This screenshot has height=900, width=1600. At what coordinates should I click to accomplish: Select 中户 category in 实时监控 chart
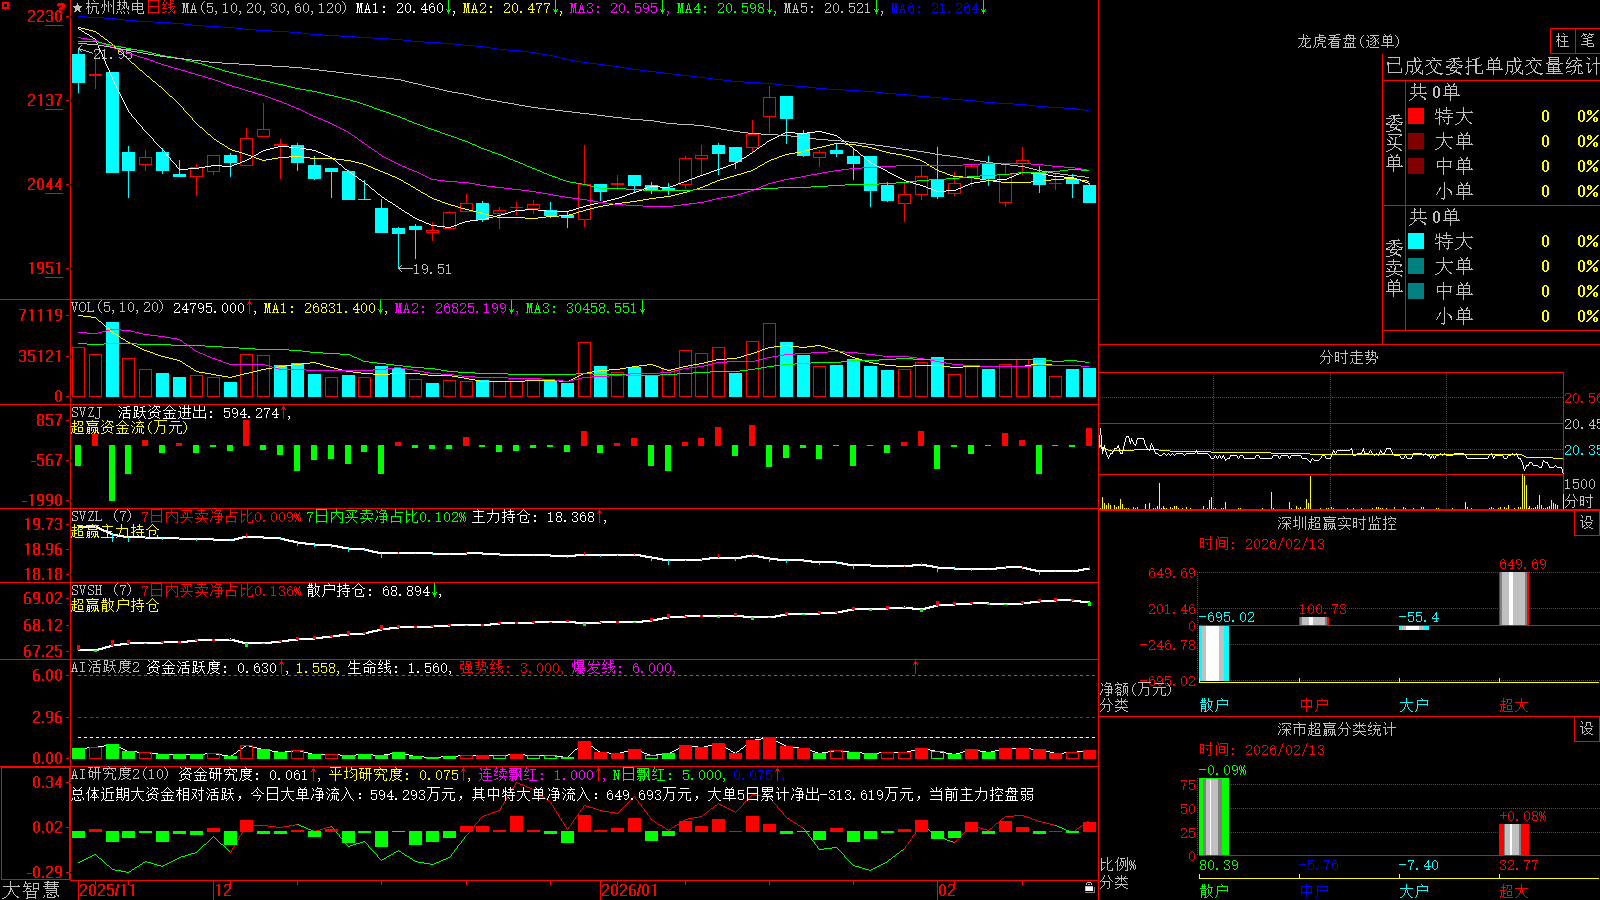(x=1314, y=705)
